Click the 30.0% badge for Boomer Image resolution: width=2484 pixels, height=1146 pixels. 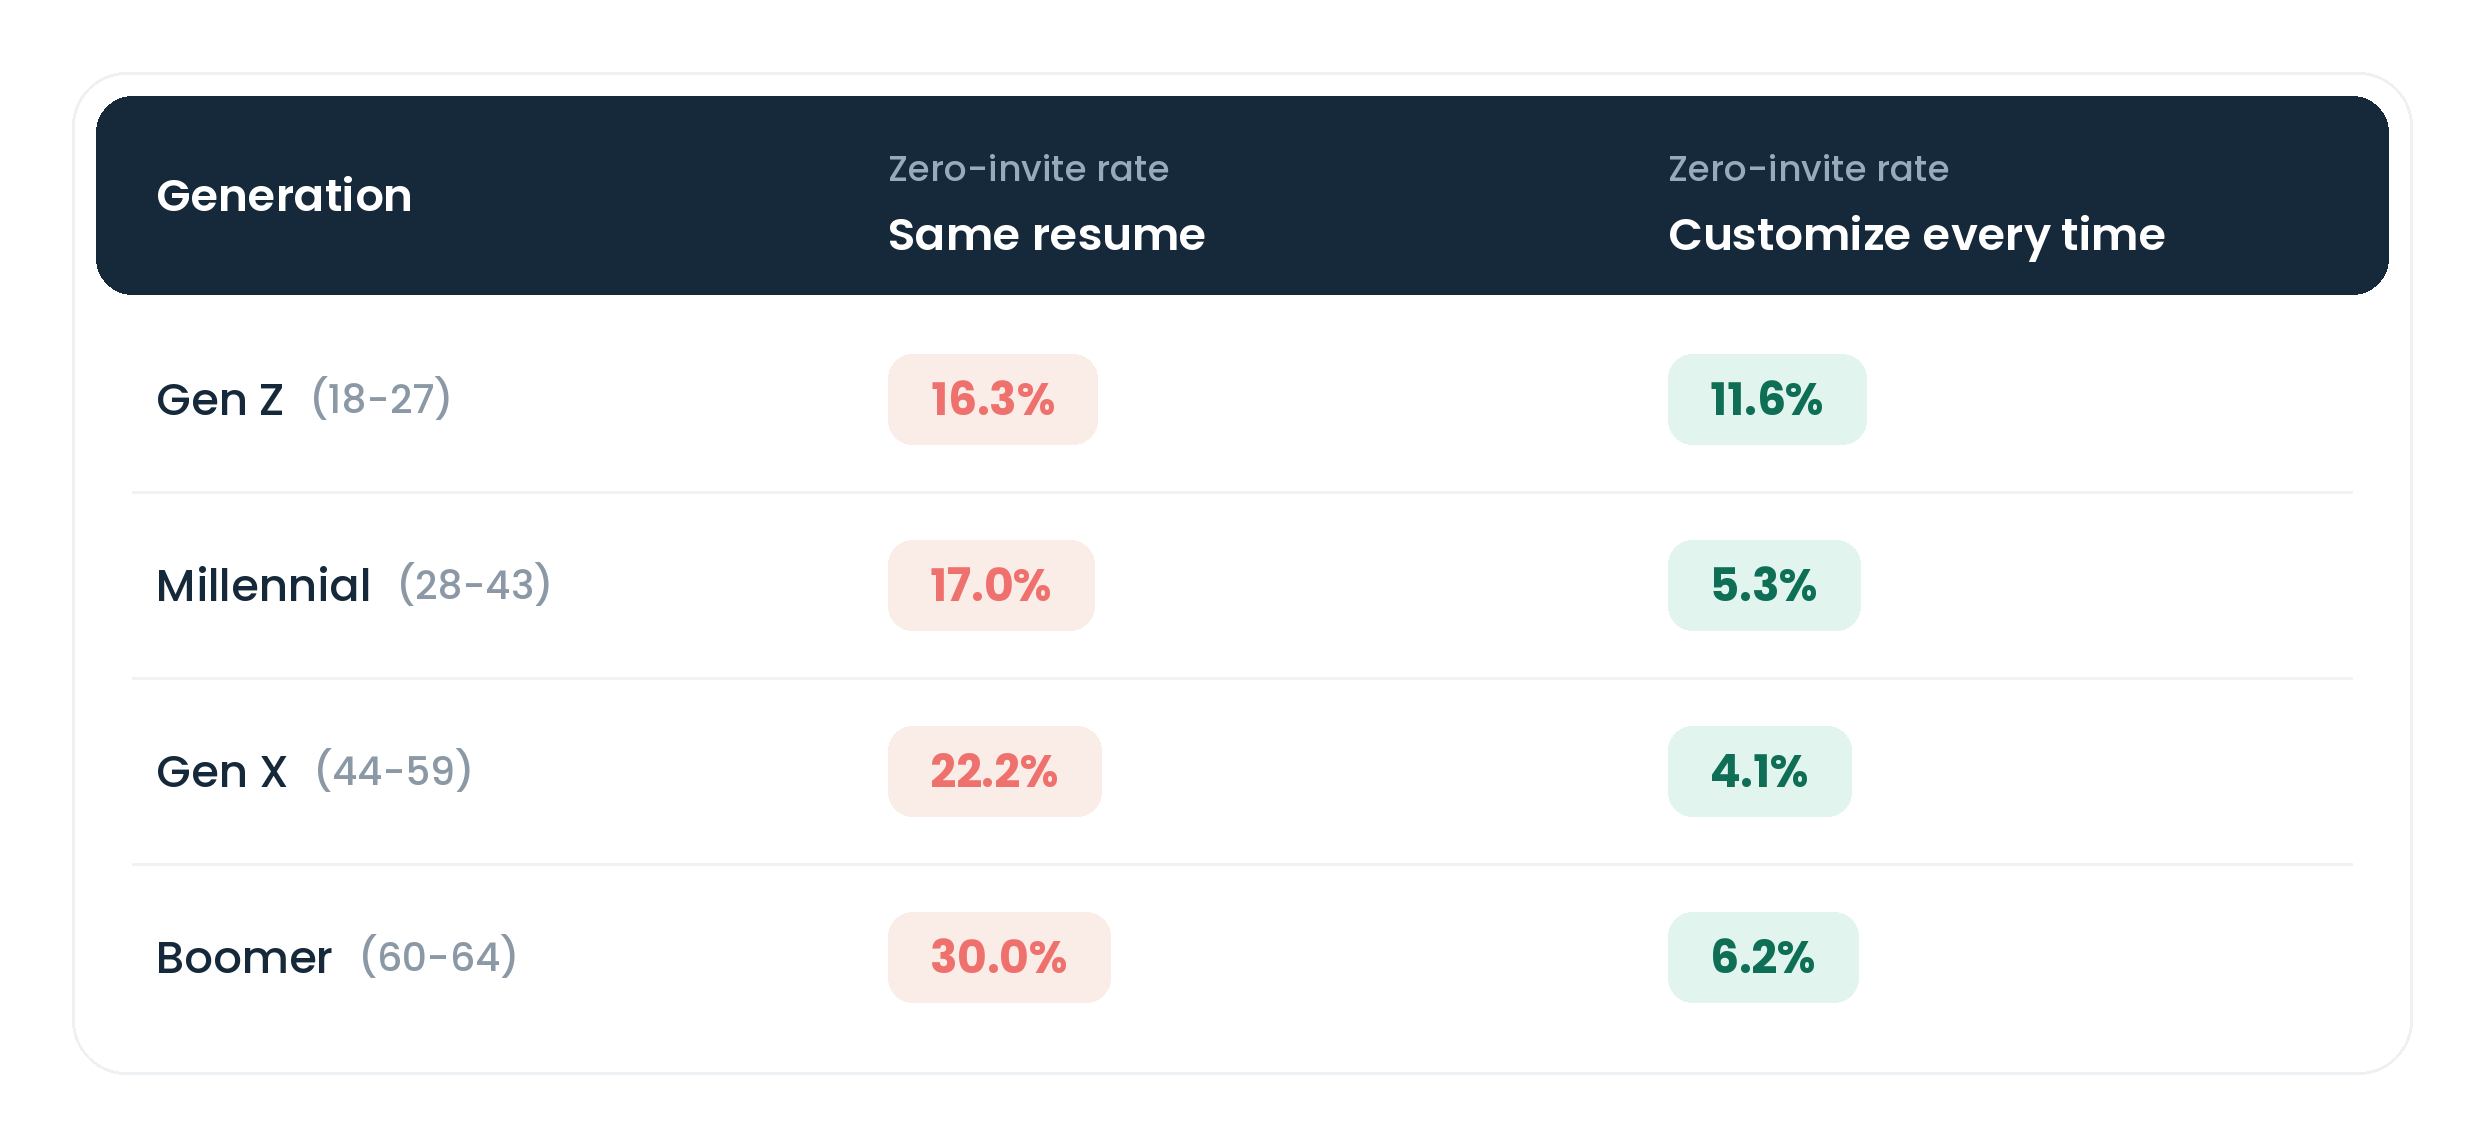pos(999,957)
